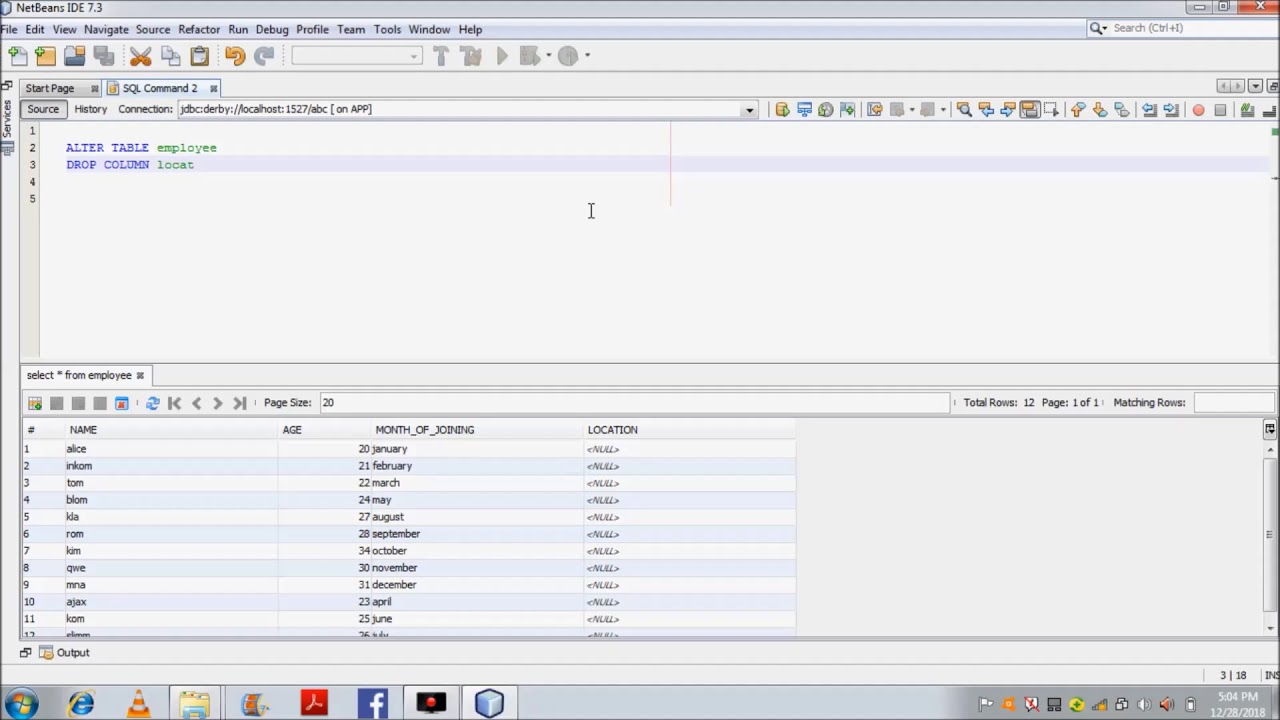Open the Refactor menu

[x=199, y=29]
